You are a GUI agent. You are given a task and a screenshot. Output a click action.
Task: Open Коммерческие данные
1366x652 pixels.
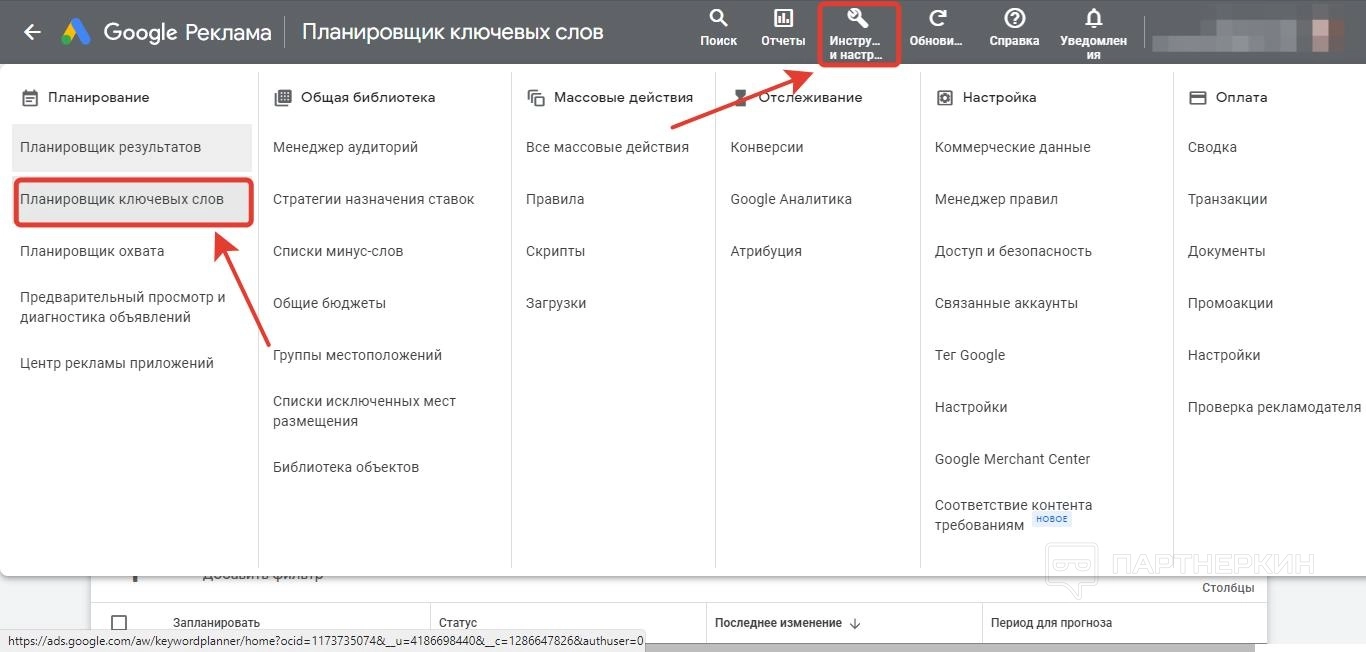[x=1013, y=147]
